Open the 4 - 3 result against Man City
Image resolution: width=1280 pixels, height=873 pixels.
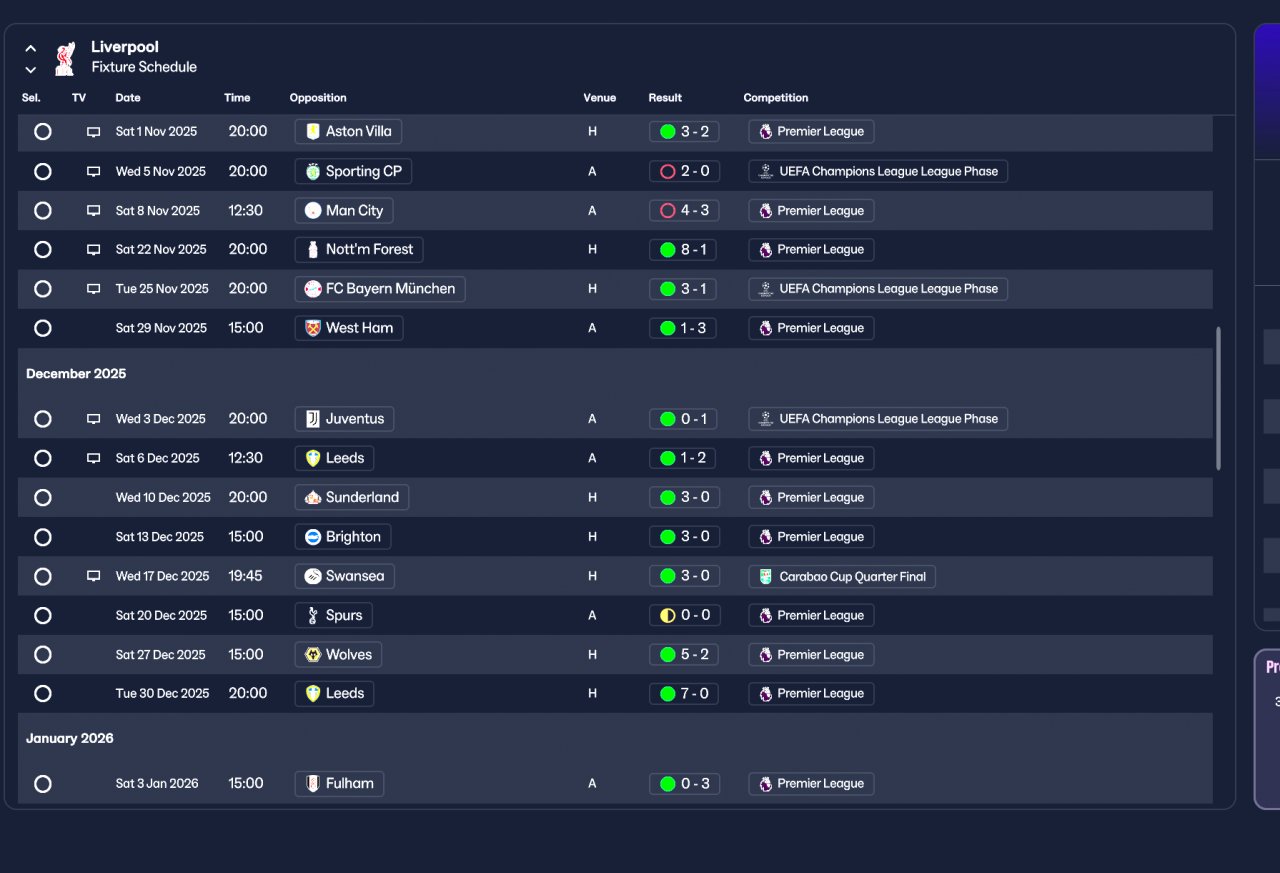click(x=684, y=210)
